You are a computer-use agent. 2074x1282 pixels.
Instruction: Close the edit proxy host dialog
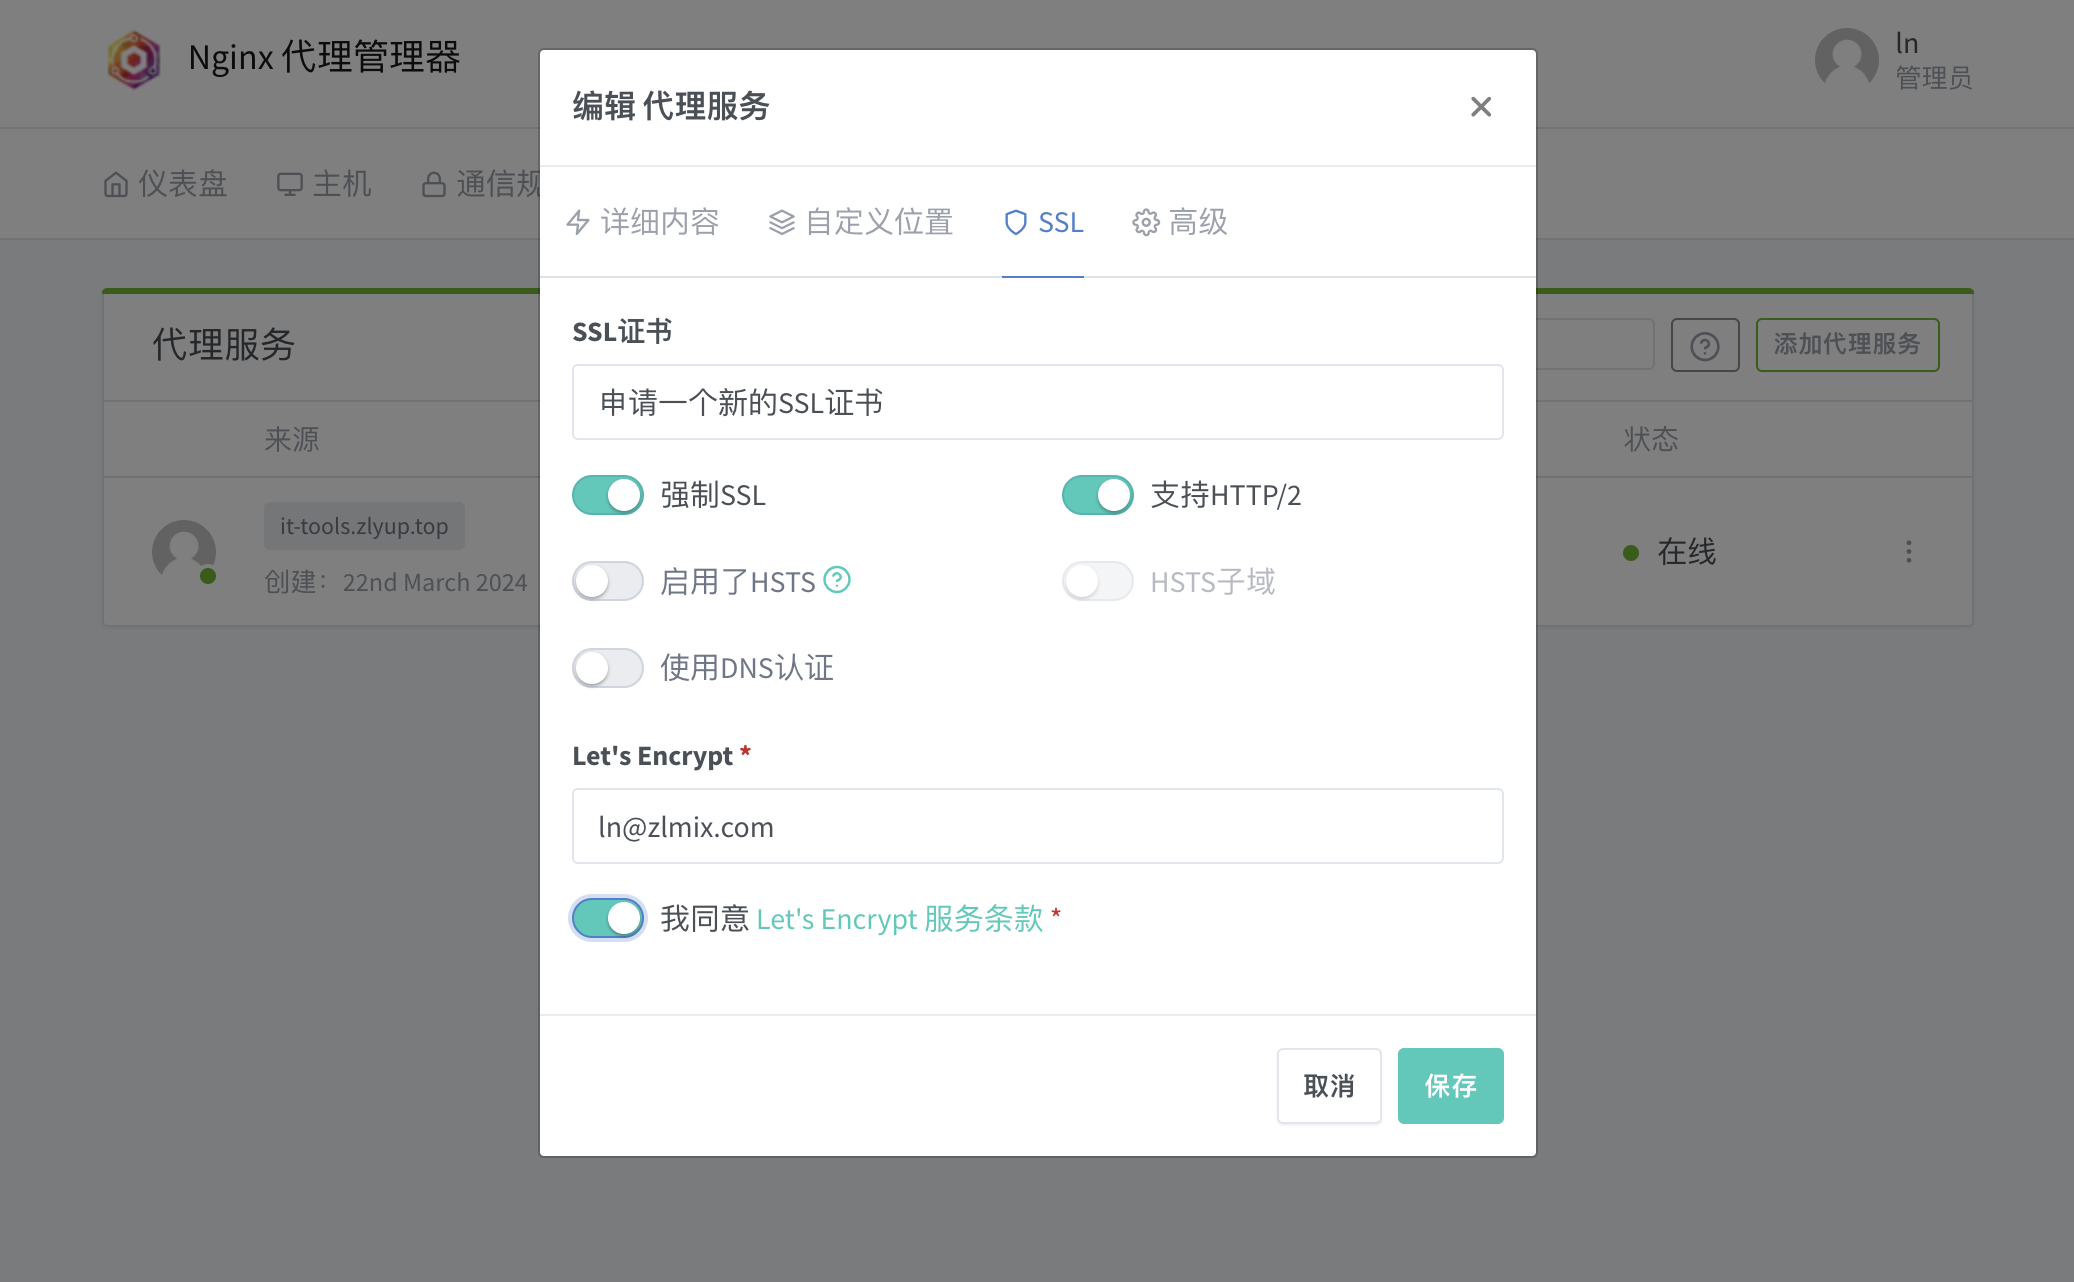click(1481, 107)
